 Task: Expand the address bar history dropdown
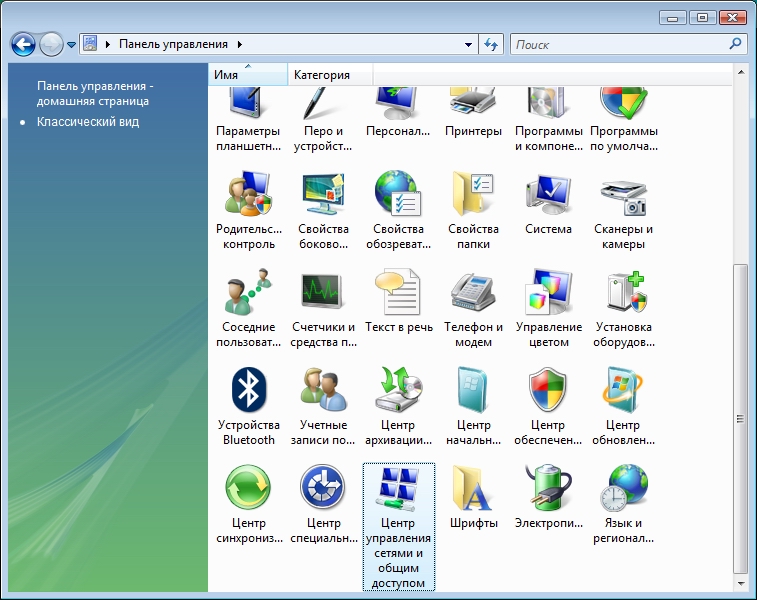[469, 45]
